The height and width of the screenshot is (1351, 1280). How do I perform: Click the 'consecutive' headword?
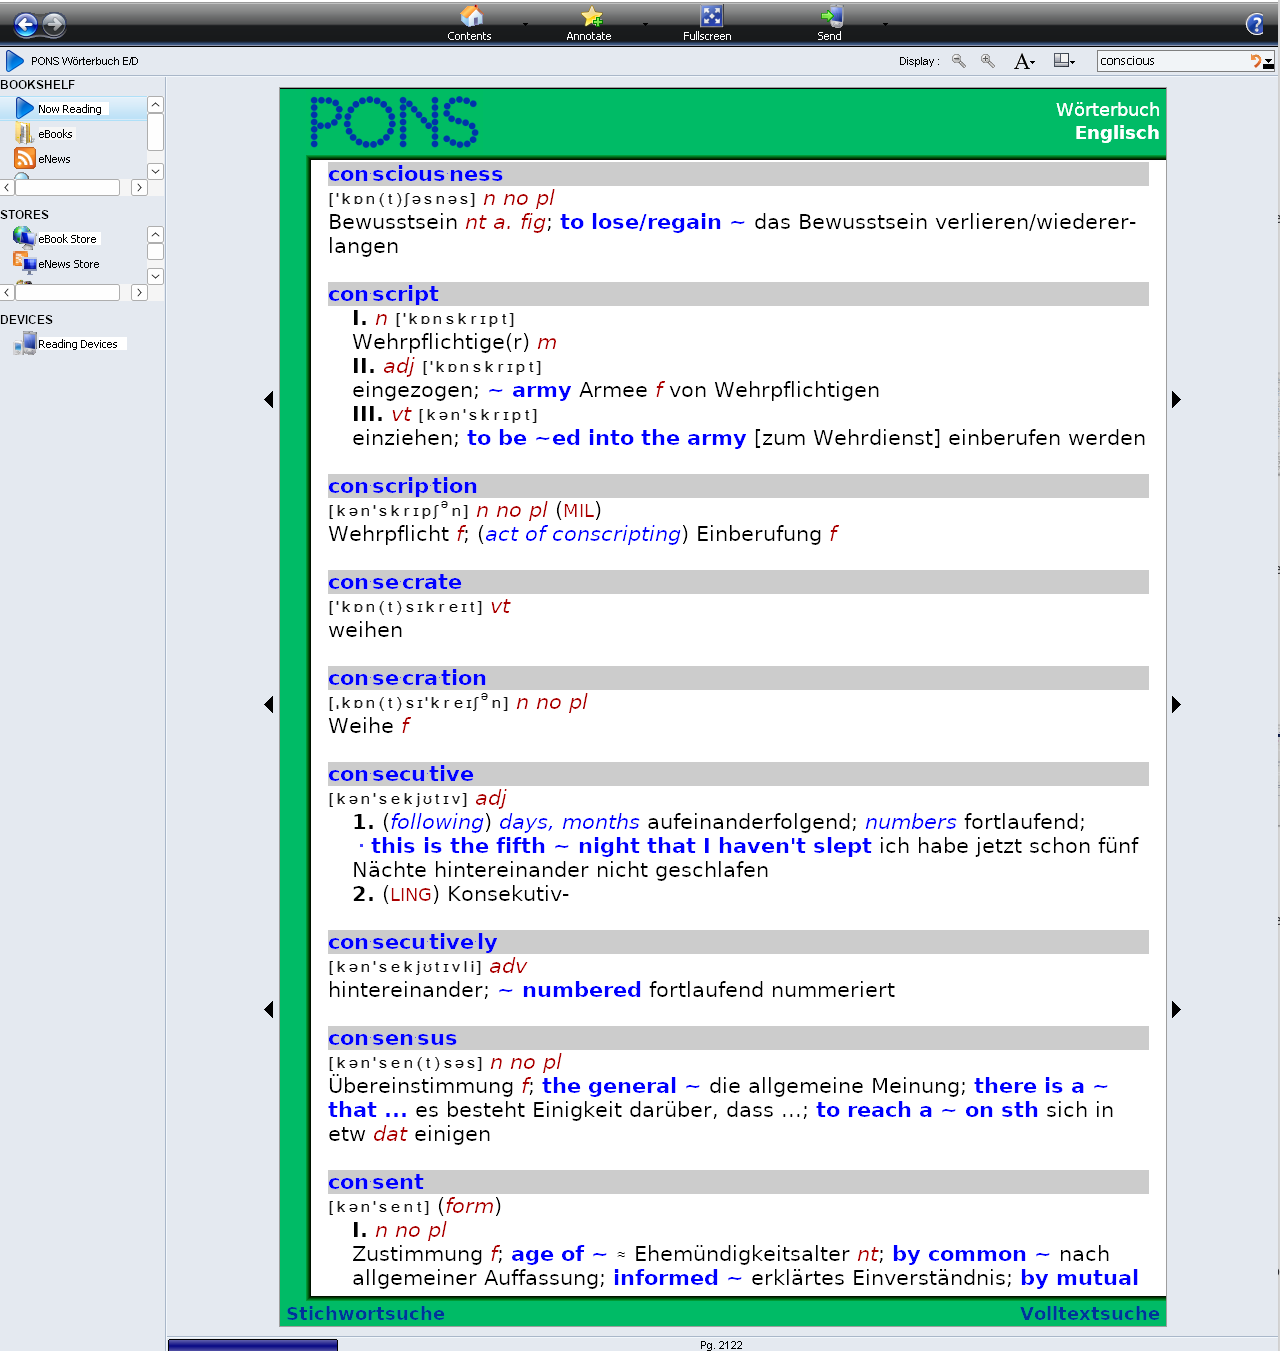(401, 774)
